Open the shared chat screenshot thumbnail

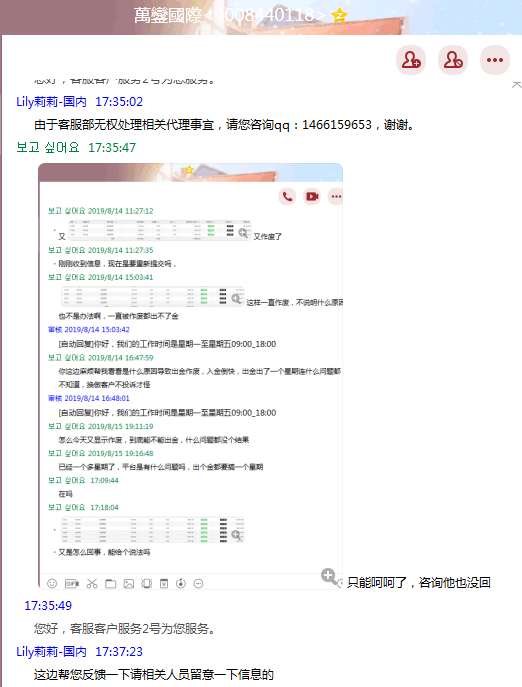(191, 376)
